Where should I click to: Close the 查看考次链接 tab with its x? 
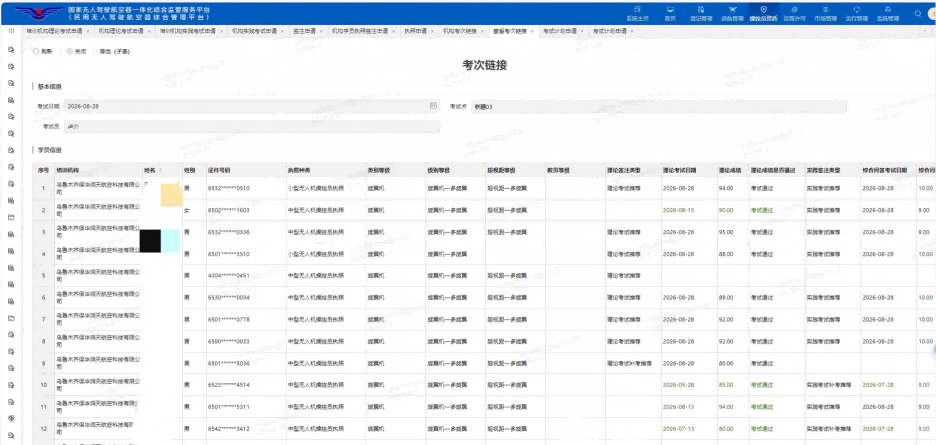pos(532,31)
